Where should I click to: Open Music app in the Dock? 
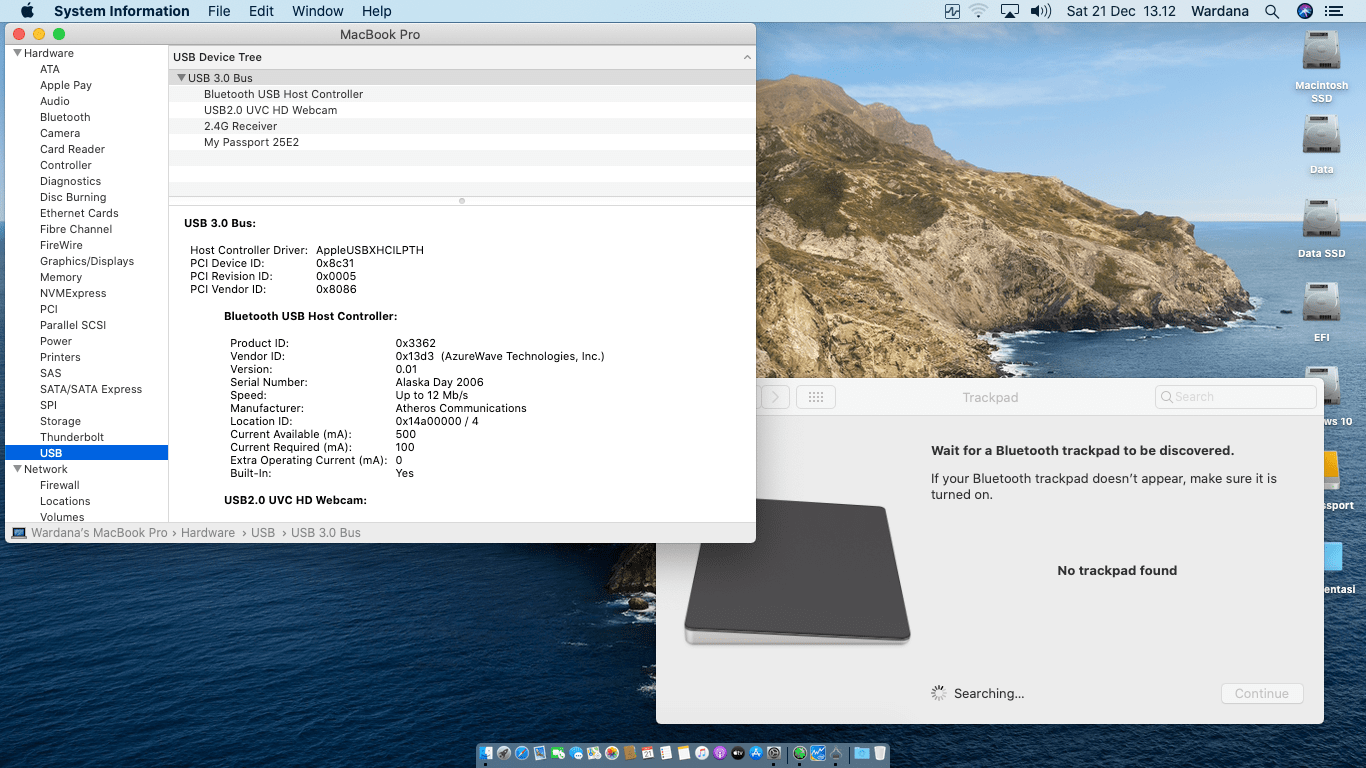coord(702,753)
